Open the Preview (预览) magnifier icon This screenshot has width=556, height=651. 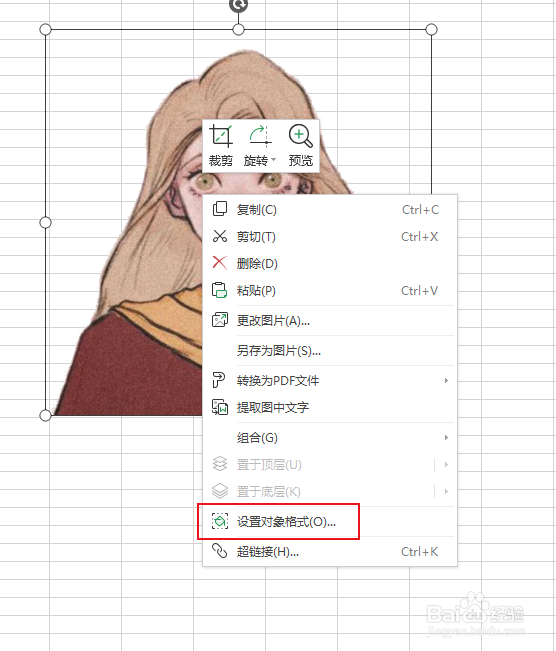click(300, 136)
